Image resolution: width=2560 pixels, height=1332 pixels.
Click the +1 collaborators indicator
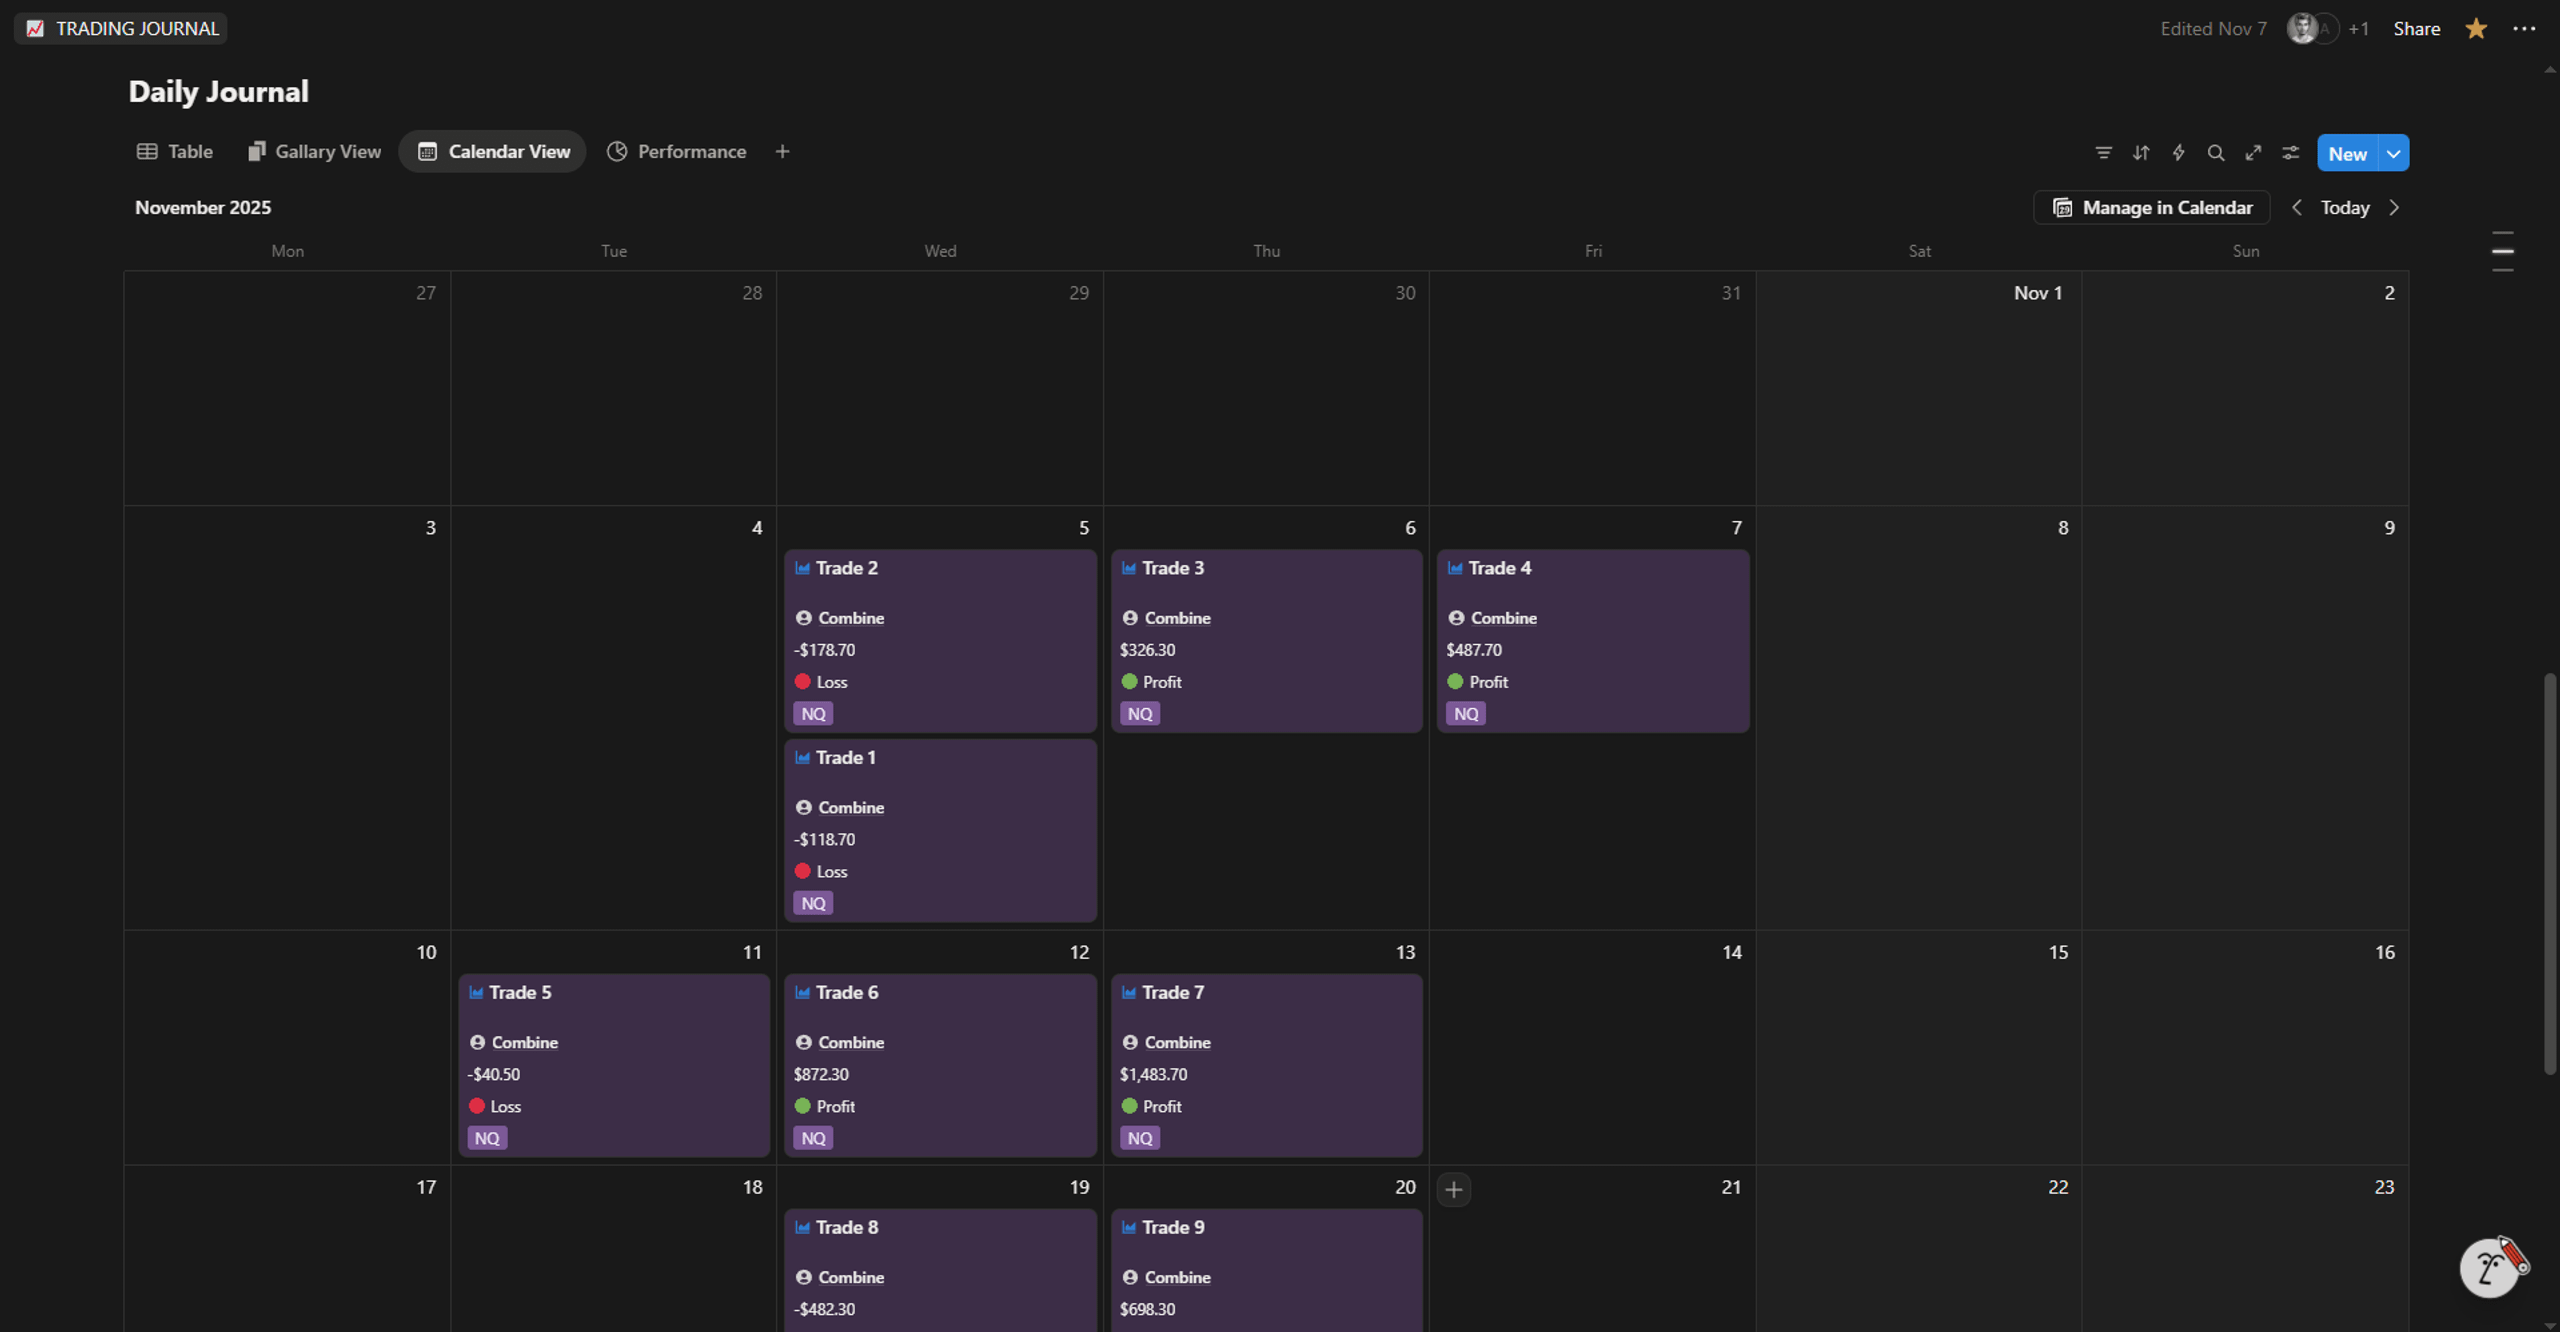(2359, 28)
